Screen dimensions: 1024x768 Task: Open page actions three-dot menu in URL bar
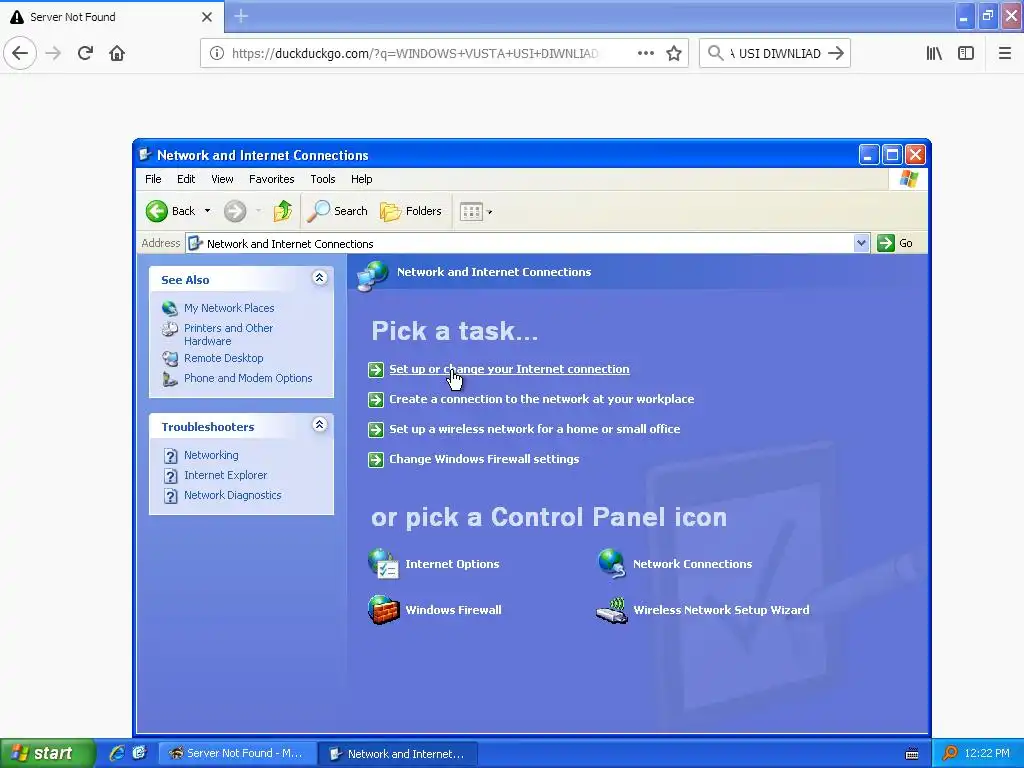(x=645, y=53)
